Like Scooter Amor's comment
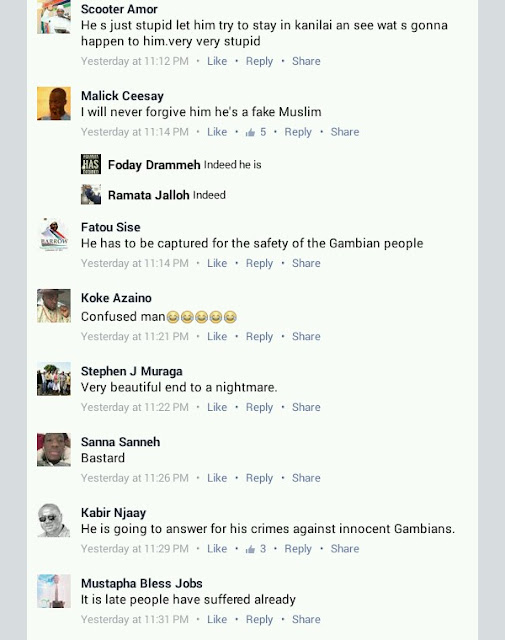The height and width of the screenshot is (640, 505). click(217, 61)
